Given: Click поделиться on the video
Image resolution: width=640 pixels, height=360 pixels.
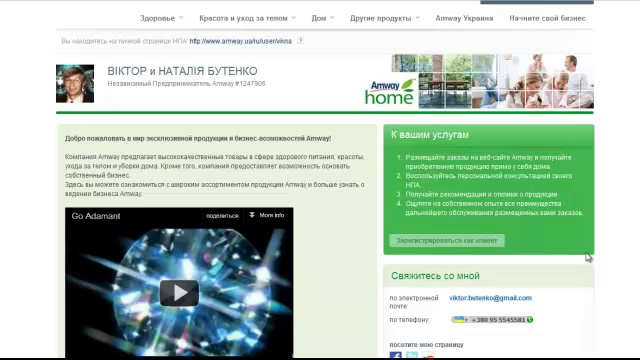Looking at the screenshot, I should tap(222, 216).
